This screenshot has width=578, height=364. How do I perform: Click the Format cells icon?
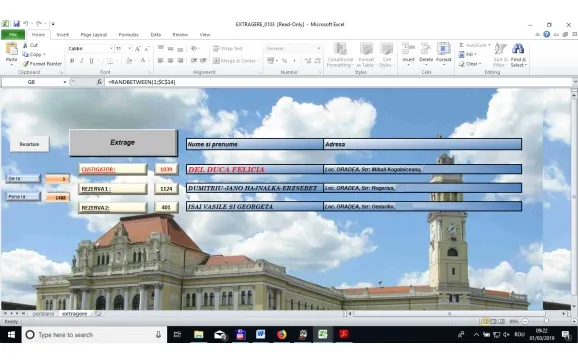point(443,49)
